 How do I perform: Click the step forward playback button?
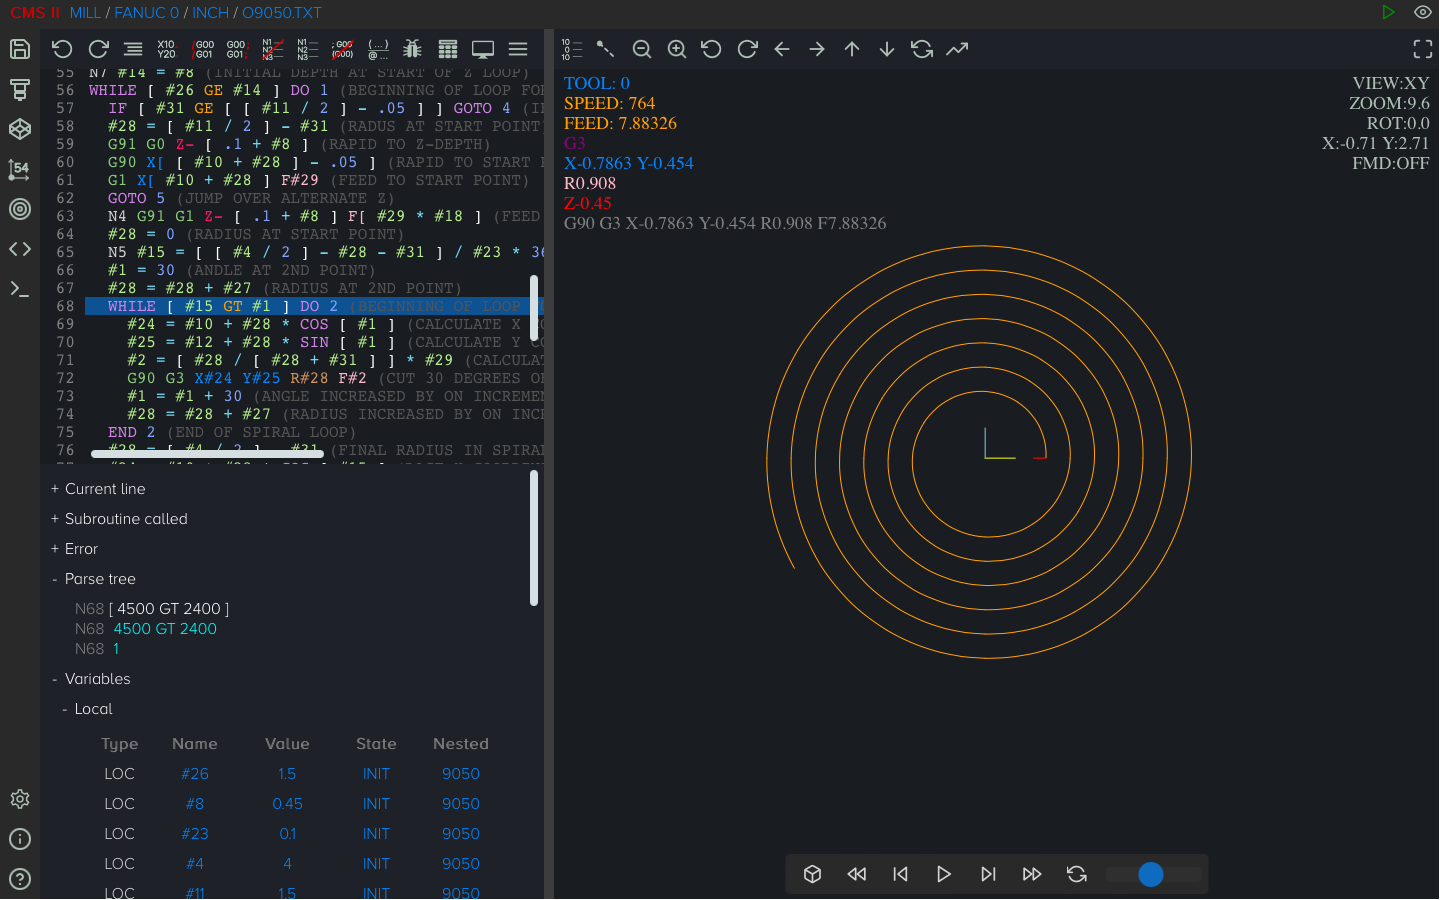click(x=988, y=874)
